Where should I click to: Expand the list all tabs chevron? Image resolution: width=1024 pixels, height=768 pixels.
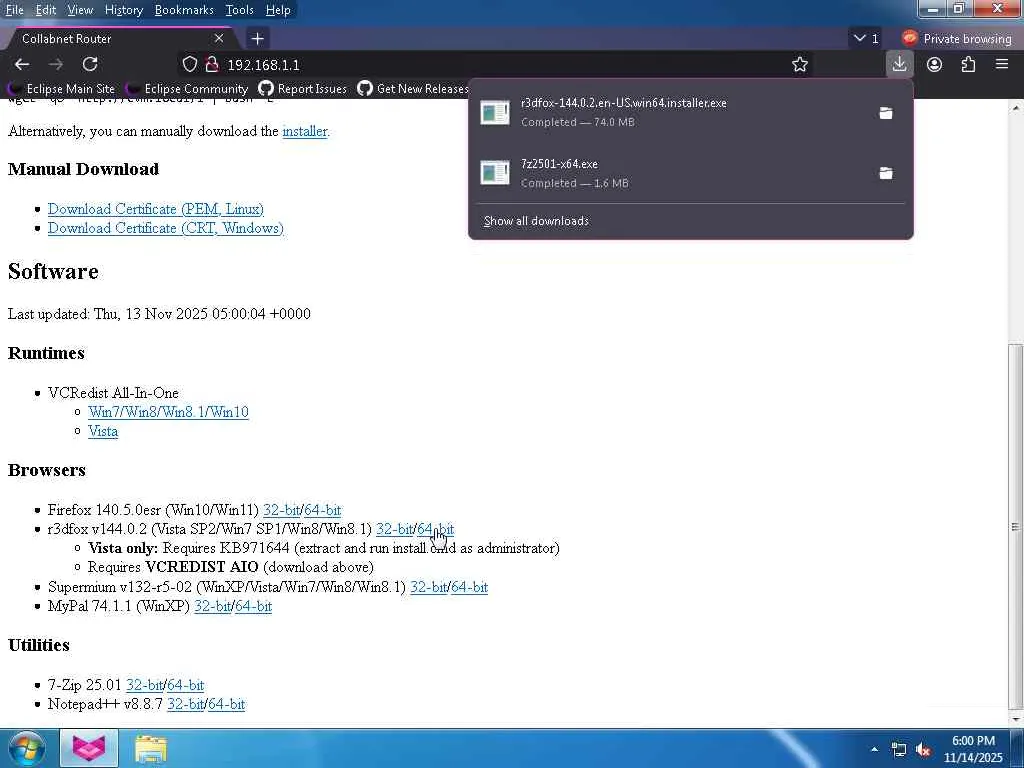click(x=866, y=39)
